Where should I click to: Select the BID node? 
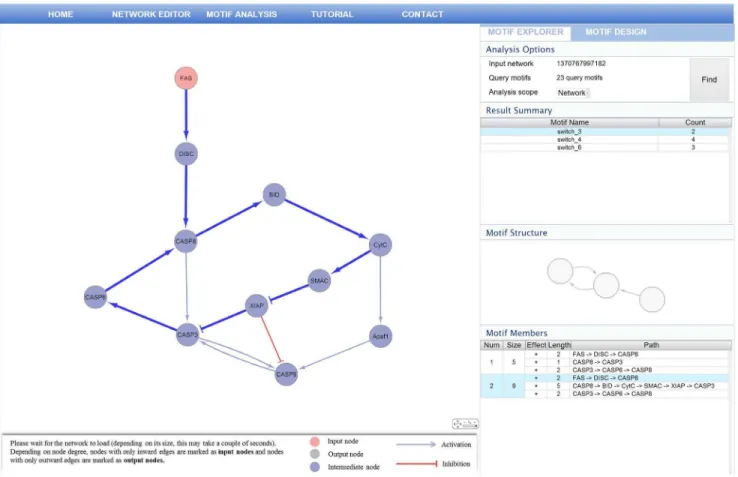(274, 194)
